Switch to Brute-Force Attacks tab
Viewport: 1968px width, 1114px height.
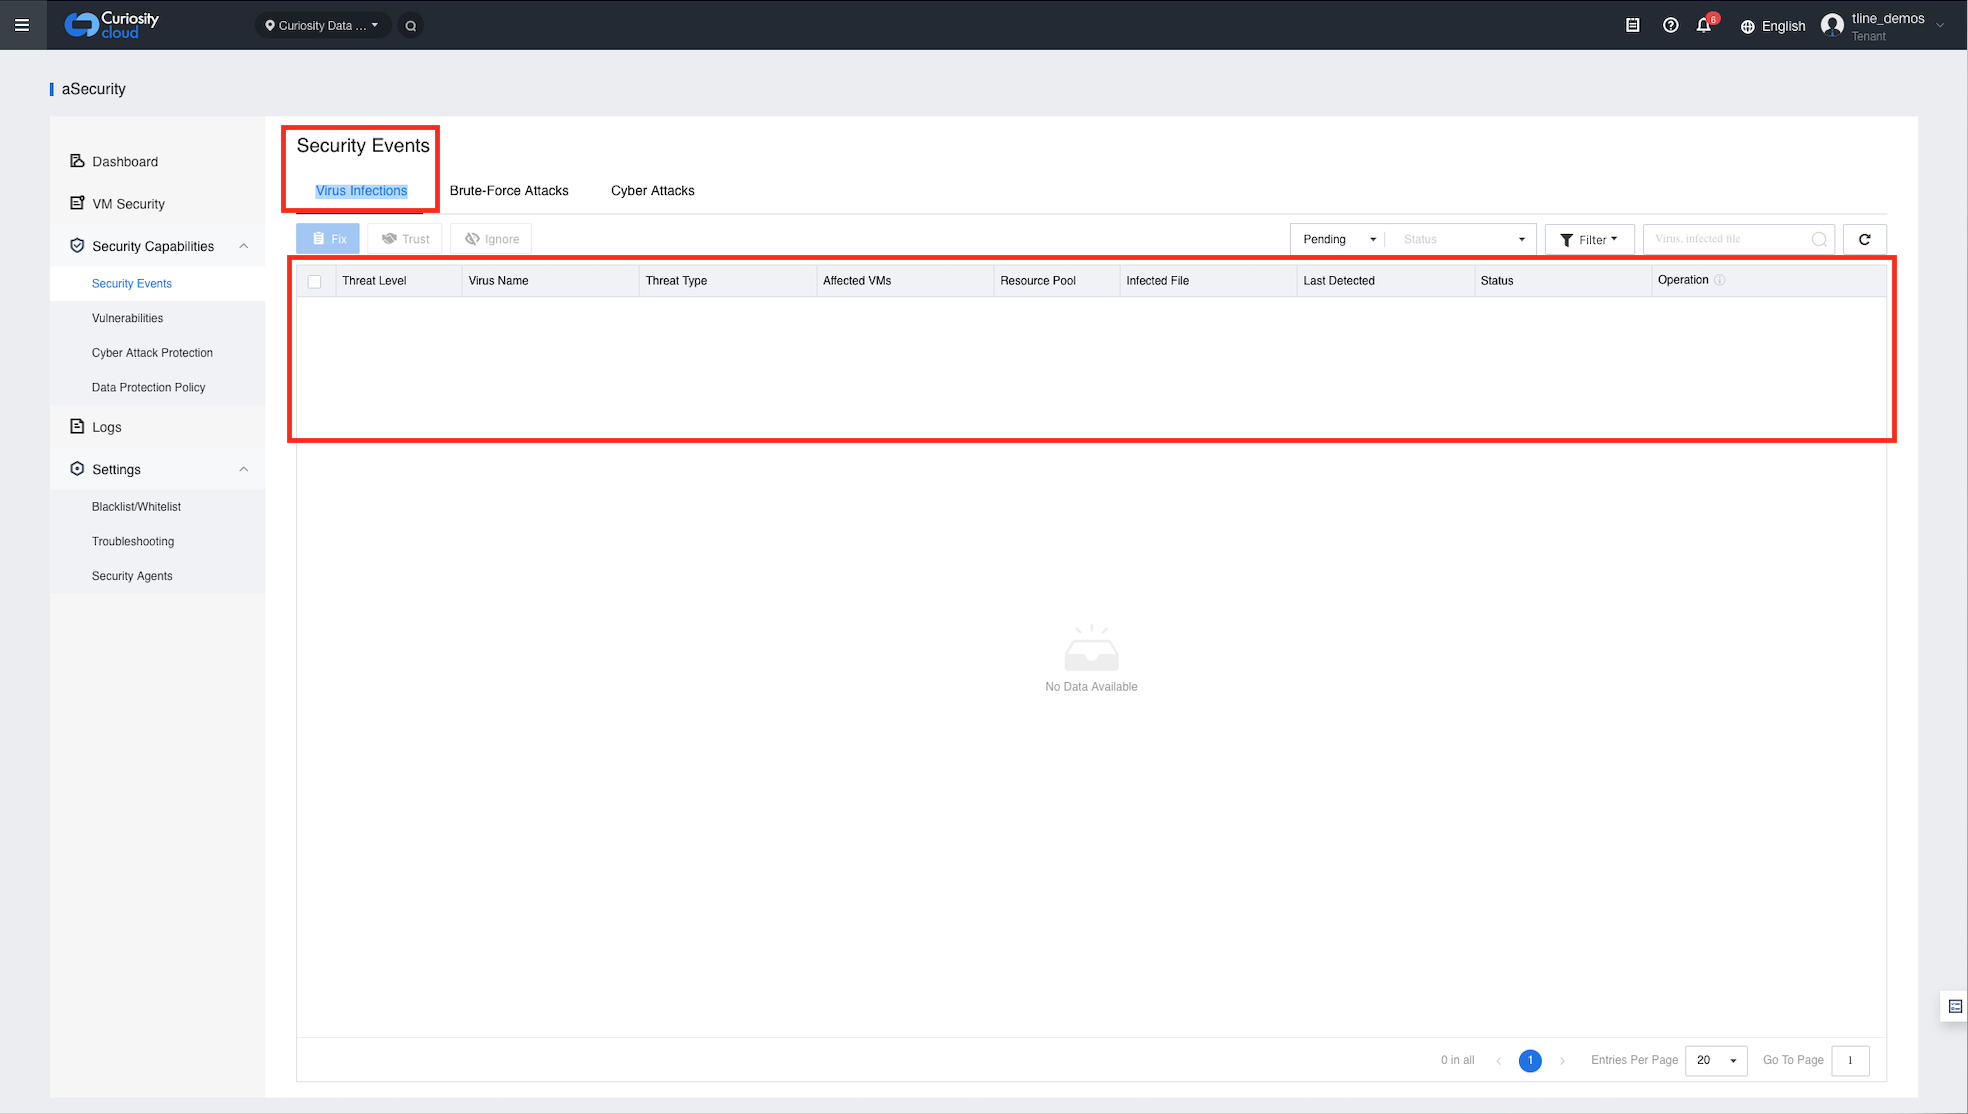(x=508, y=190)
